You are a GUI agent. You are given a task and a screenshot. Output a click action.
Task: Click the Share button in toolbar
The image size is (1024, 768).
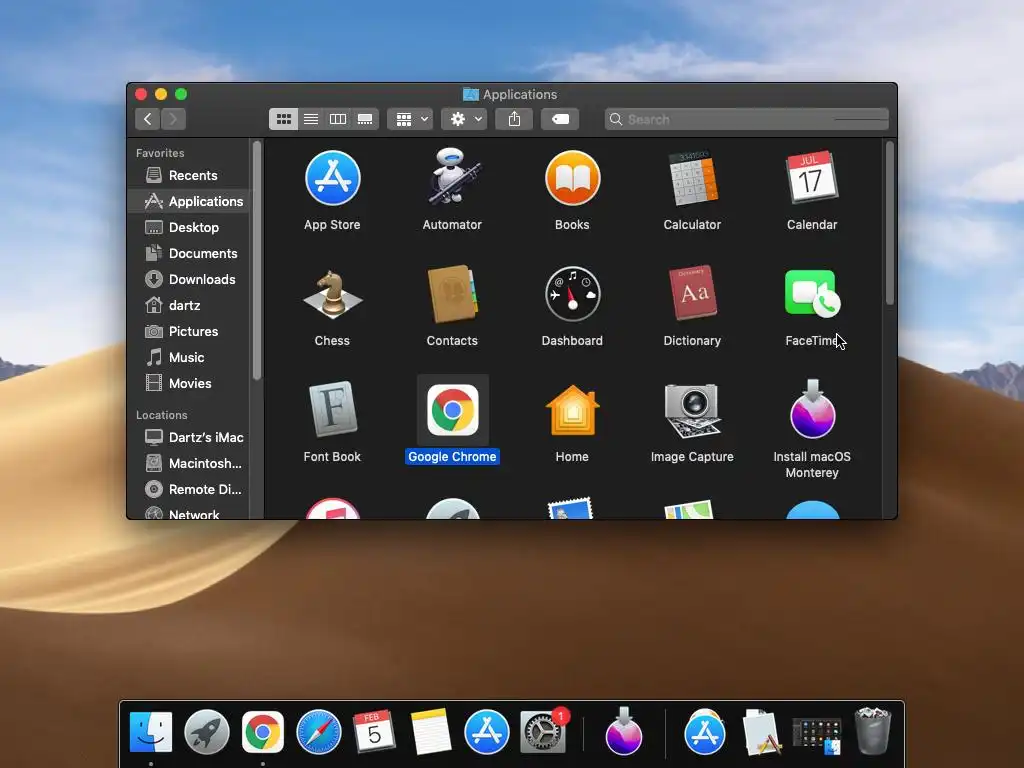[514, 119]
